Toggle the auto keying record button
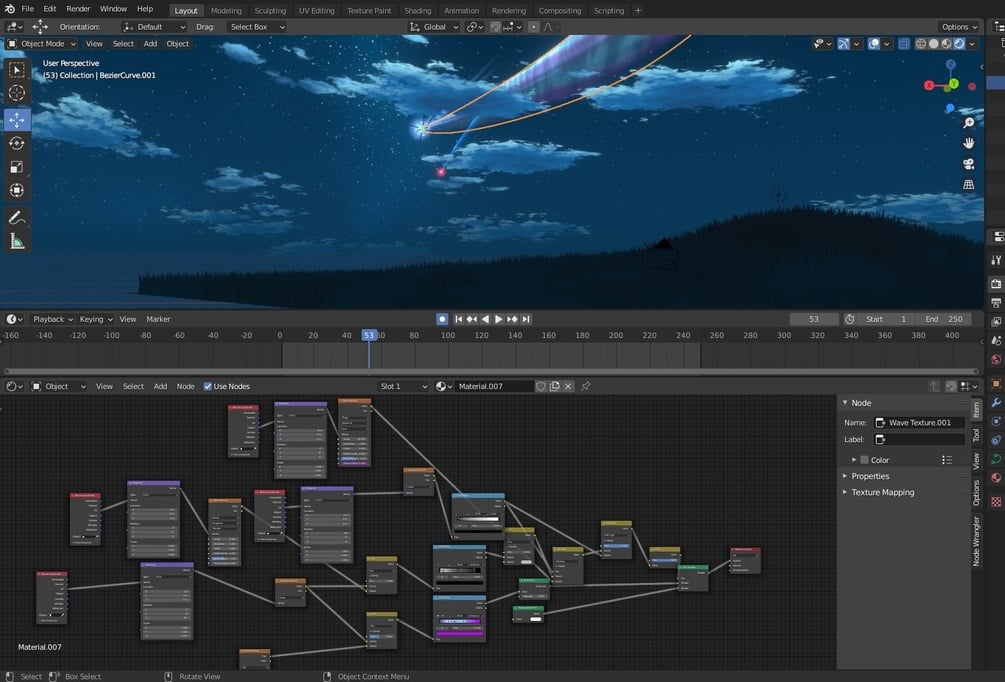Screen dimensions: 1005x682 point(442,319)
